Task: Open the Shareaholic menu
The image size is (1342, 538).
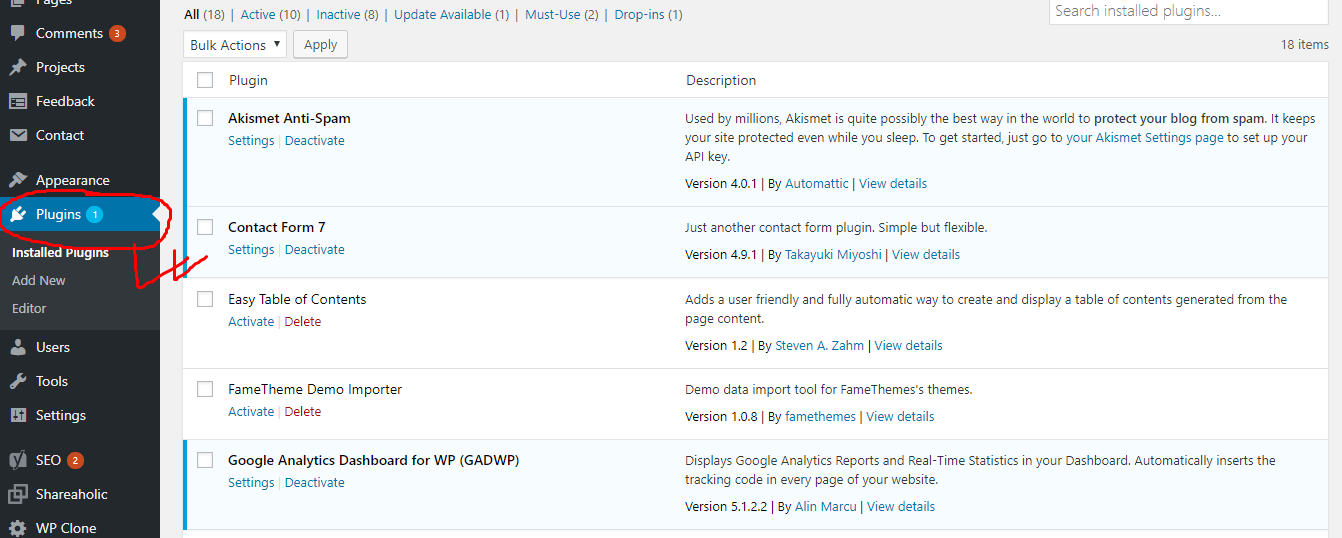Action: coord(79,494)
